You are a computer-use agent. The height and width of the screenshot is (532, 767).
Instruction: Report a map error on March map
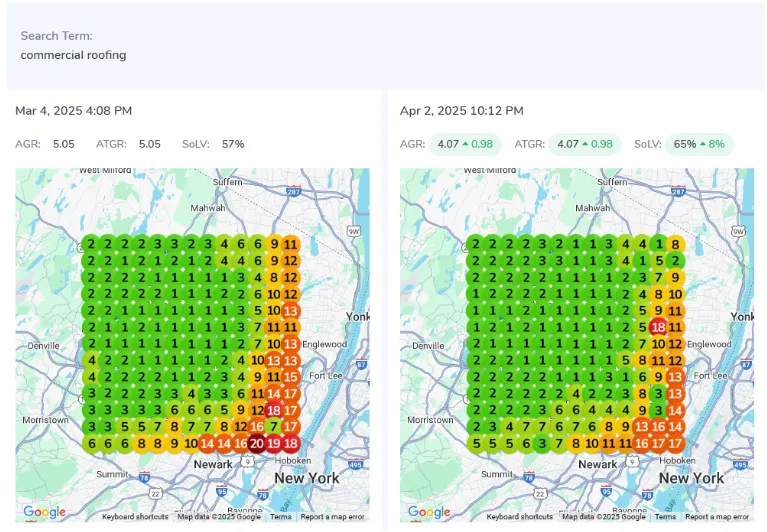(x=333, y=517)
